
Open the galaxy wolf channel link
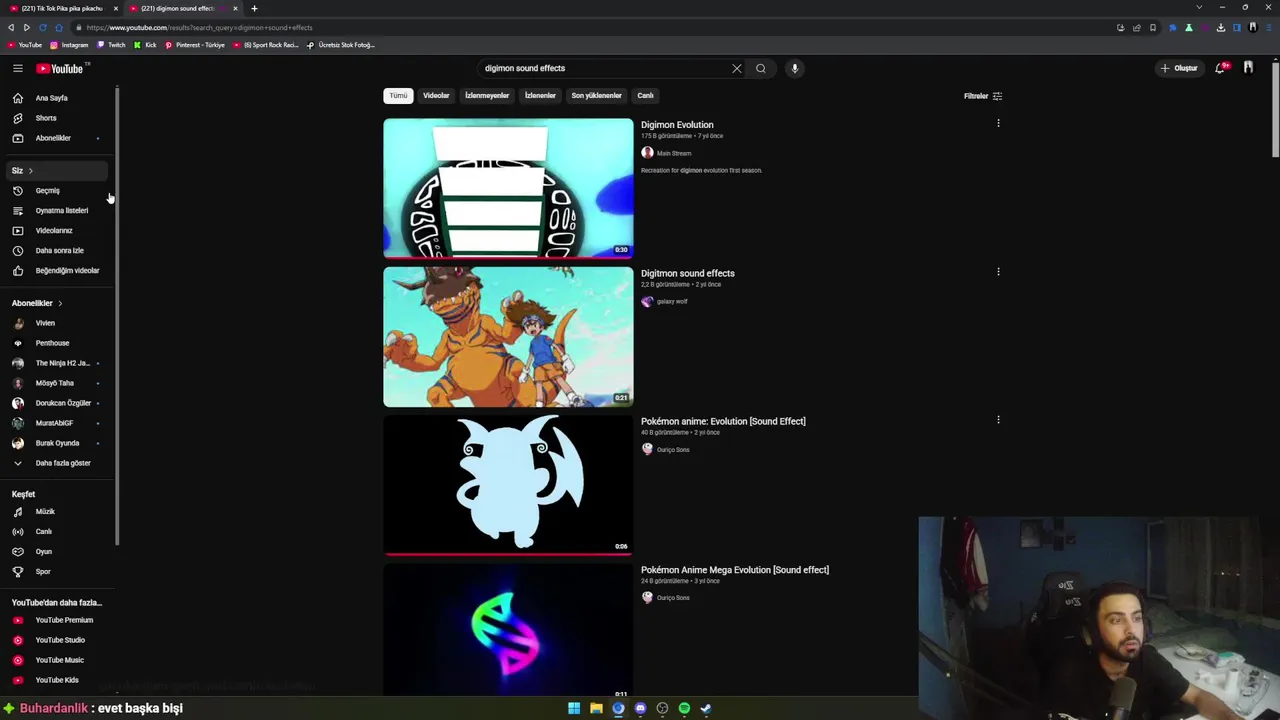click(672, 301)
